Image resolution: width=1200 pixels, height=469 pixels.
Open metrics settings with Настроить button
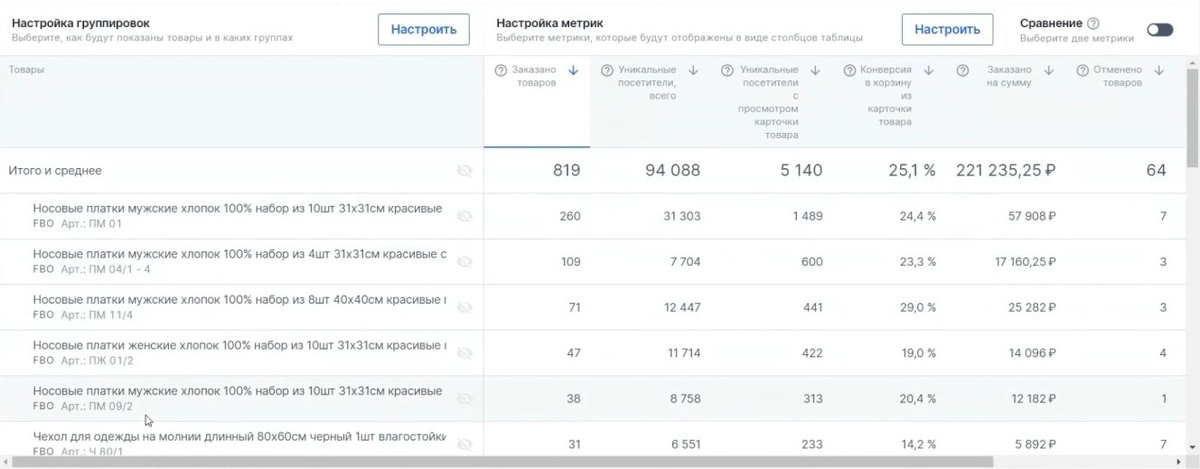pos(947,29)
